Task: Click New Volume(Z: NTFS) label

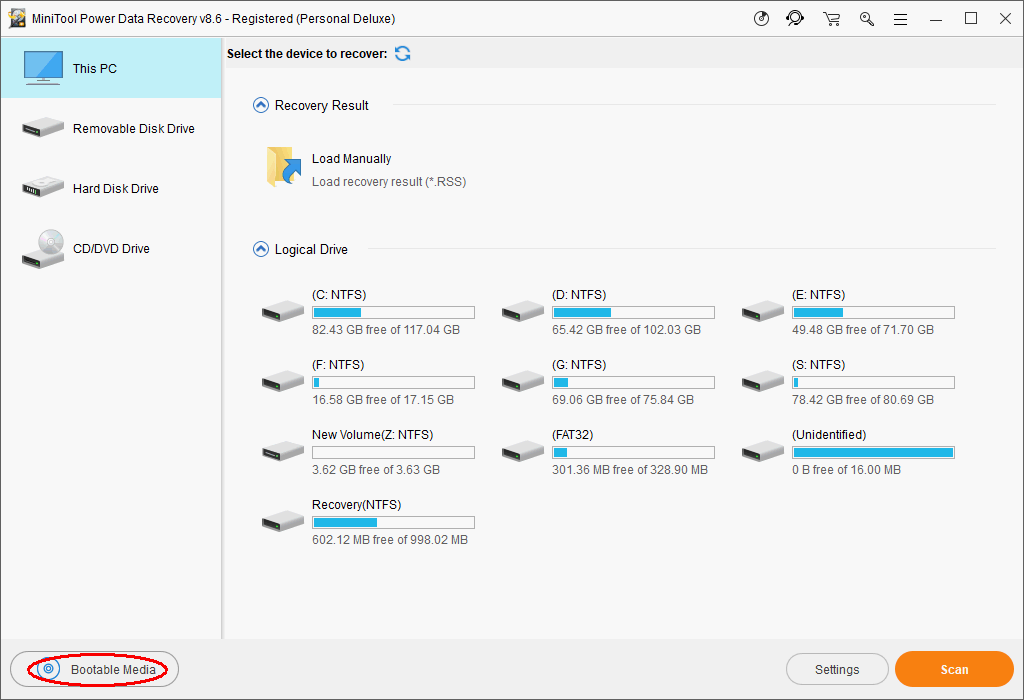Action: point(372,434)
